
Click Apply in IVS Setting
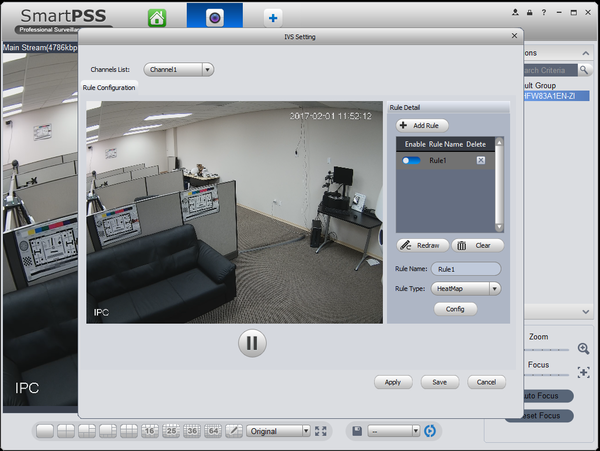coord(393,382)
